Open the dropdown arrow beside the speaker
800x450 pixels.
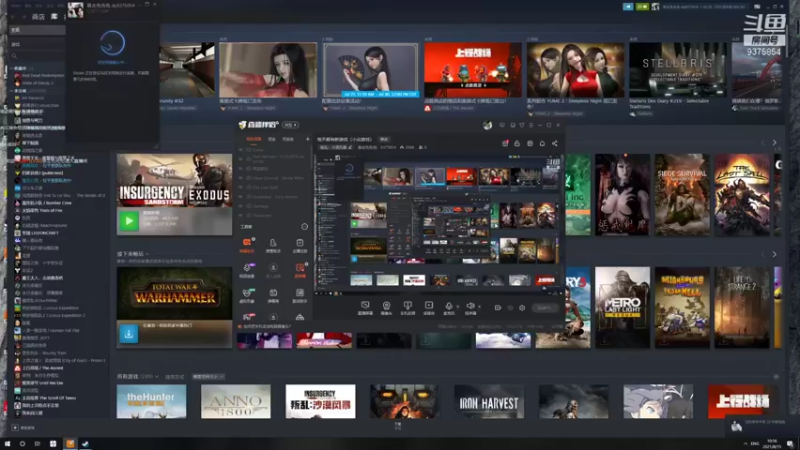(479, 307)
